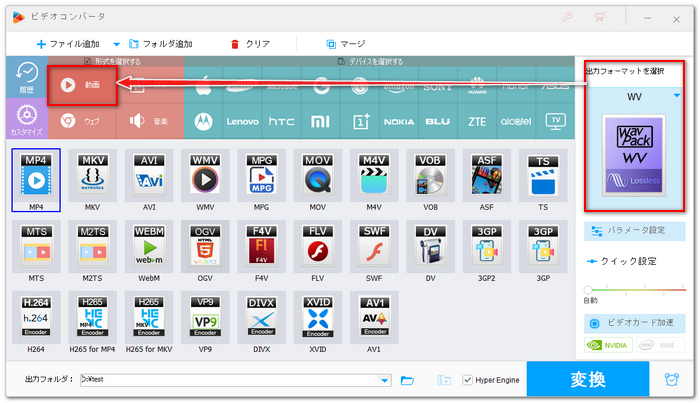This screenshot has width=700, height=403.
Task: Switch to the web (ウェブ) format tab
Action: (x=82, y=121)
